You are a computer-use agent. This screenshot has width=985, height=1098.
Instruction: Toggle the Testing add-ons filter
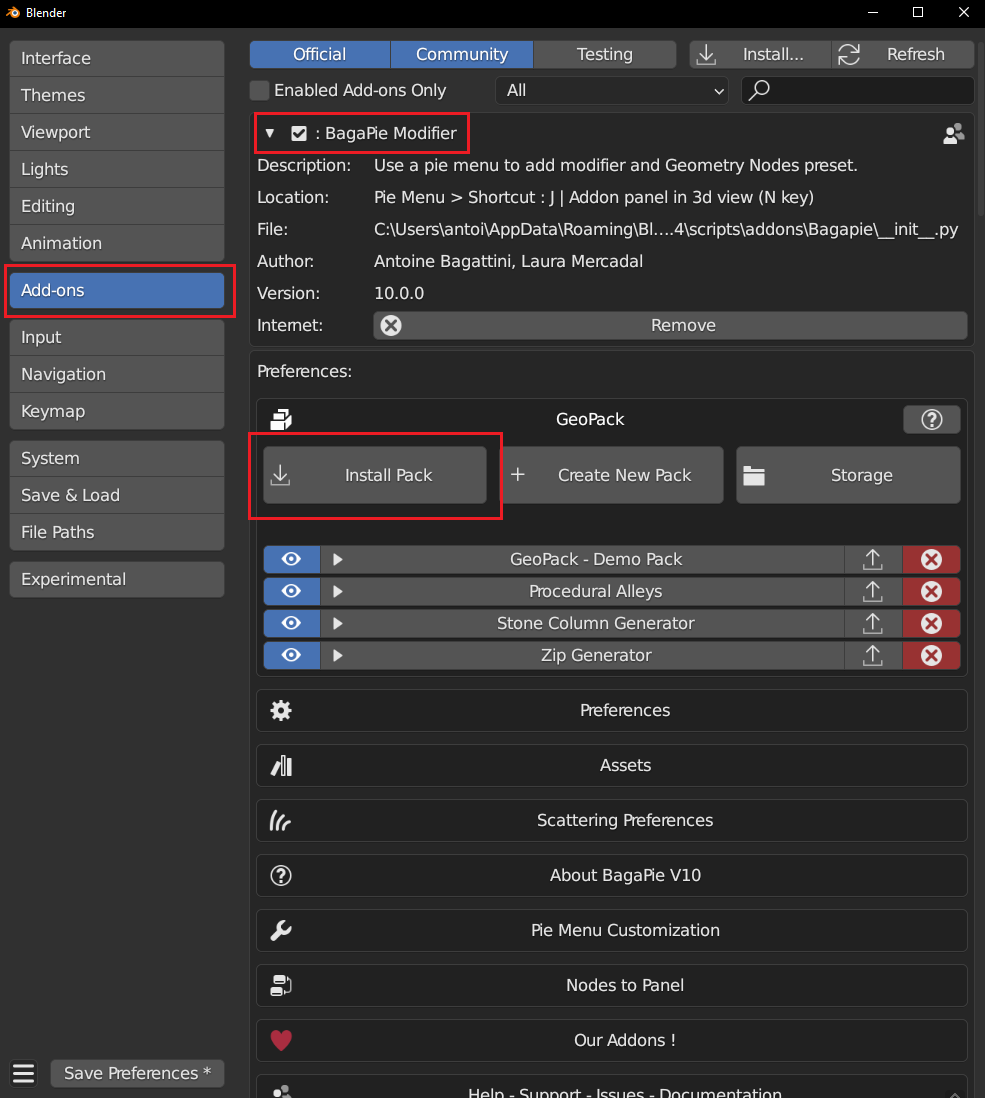[x=605, y=55]
